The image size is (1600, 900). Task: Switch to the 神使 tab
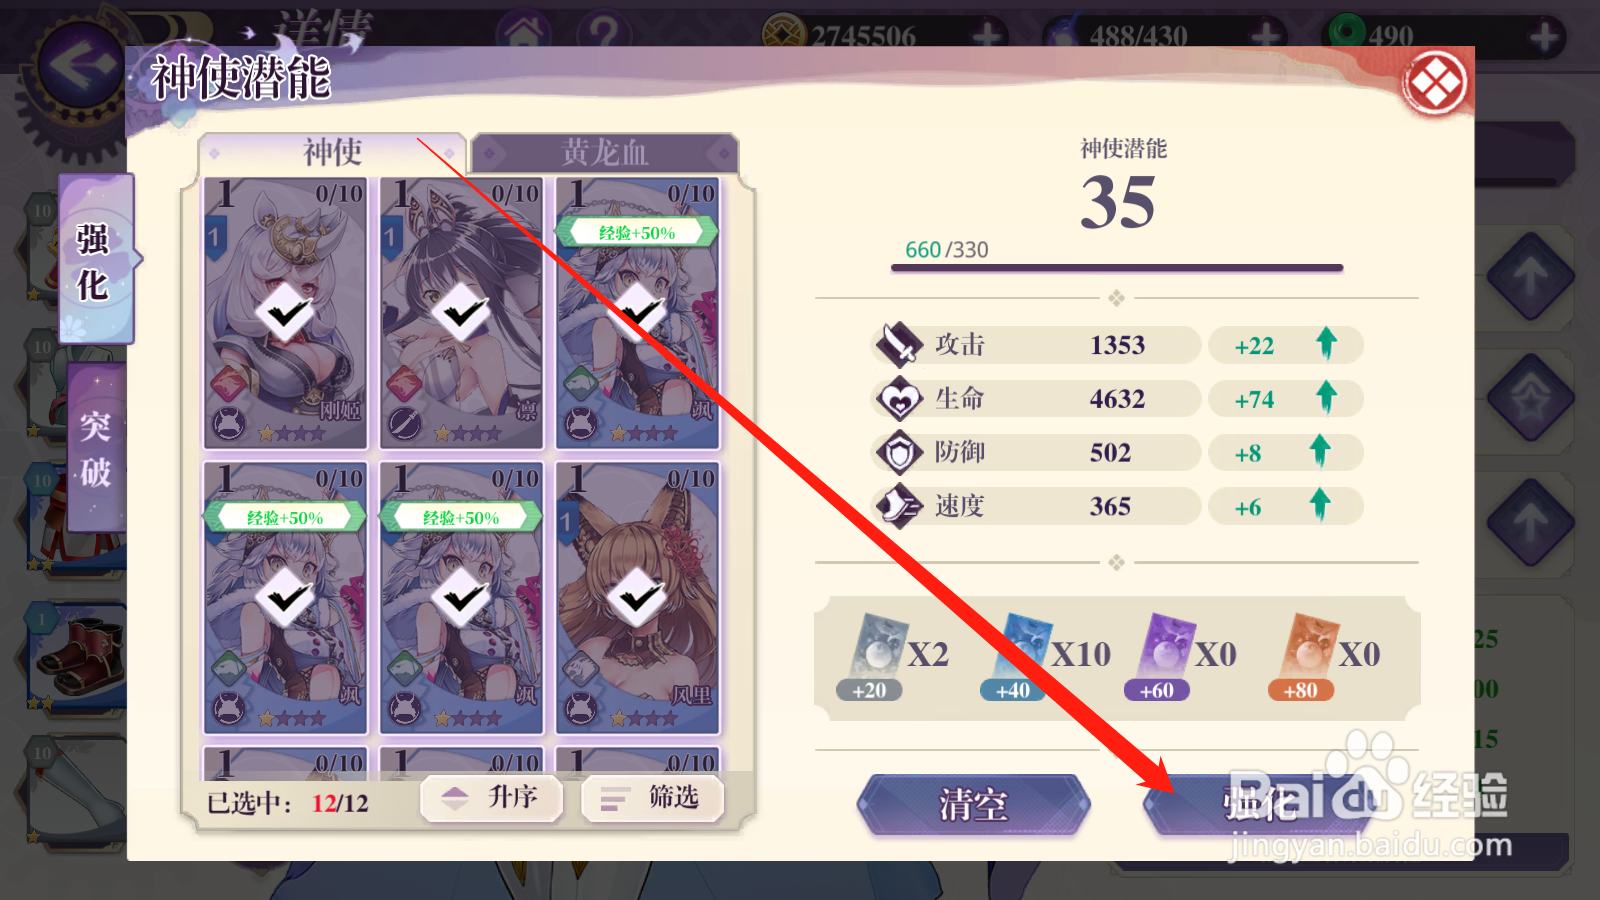click(333, 153)
